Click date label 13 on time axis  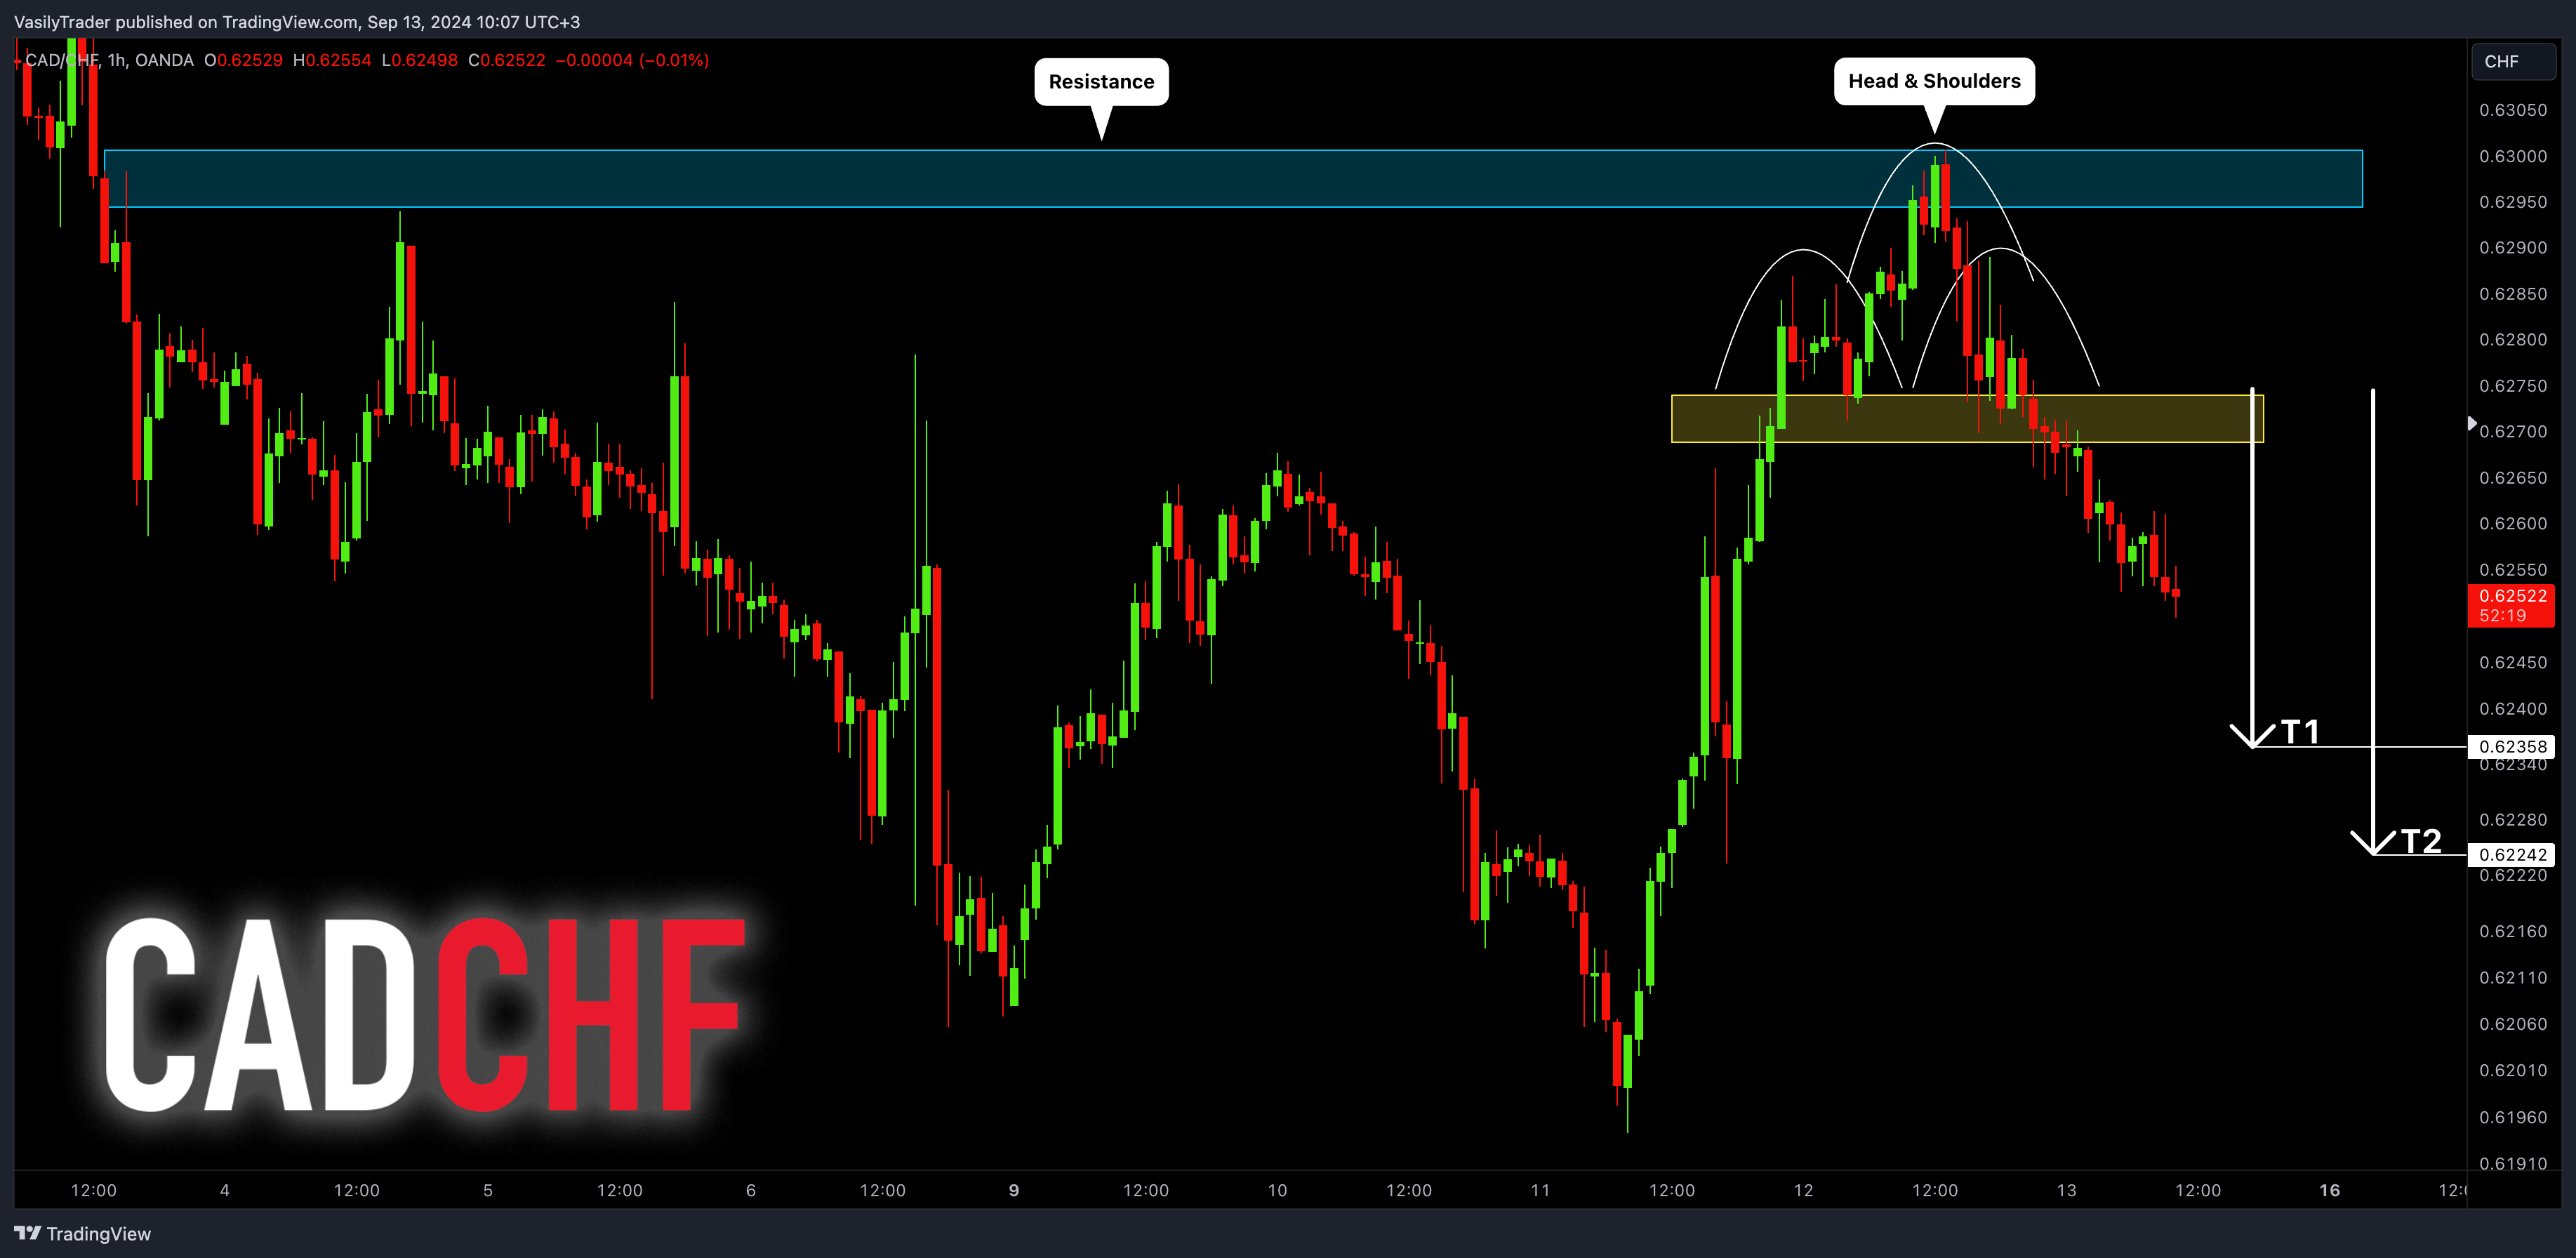click(2066, 1190)
